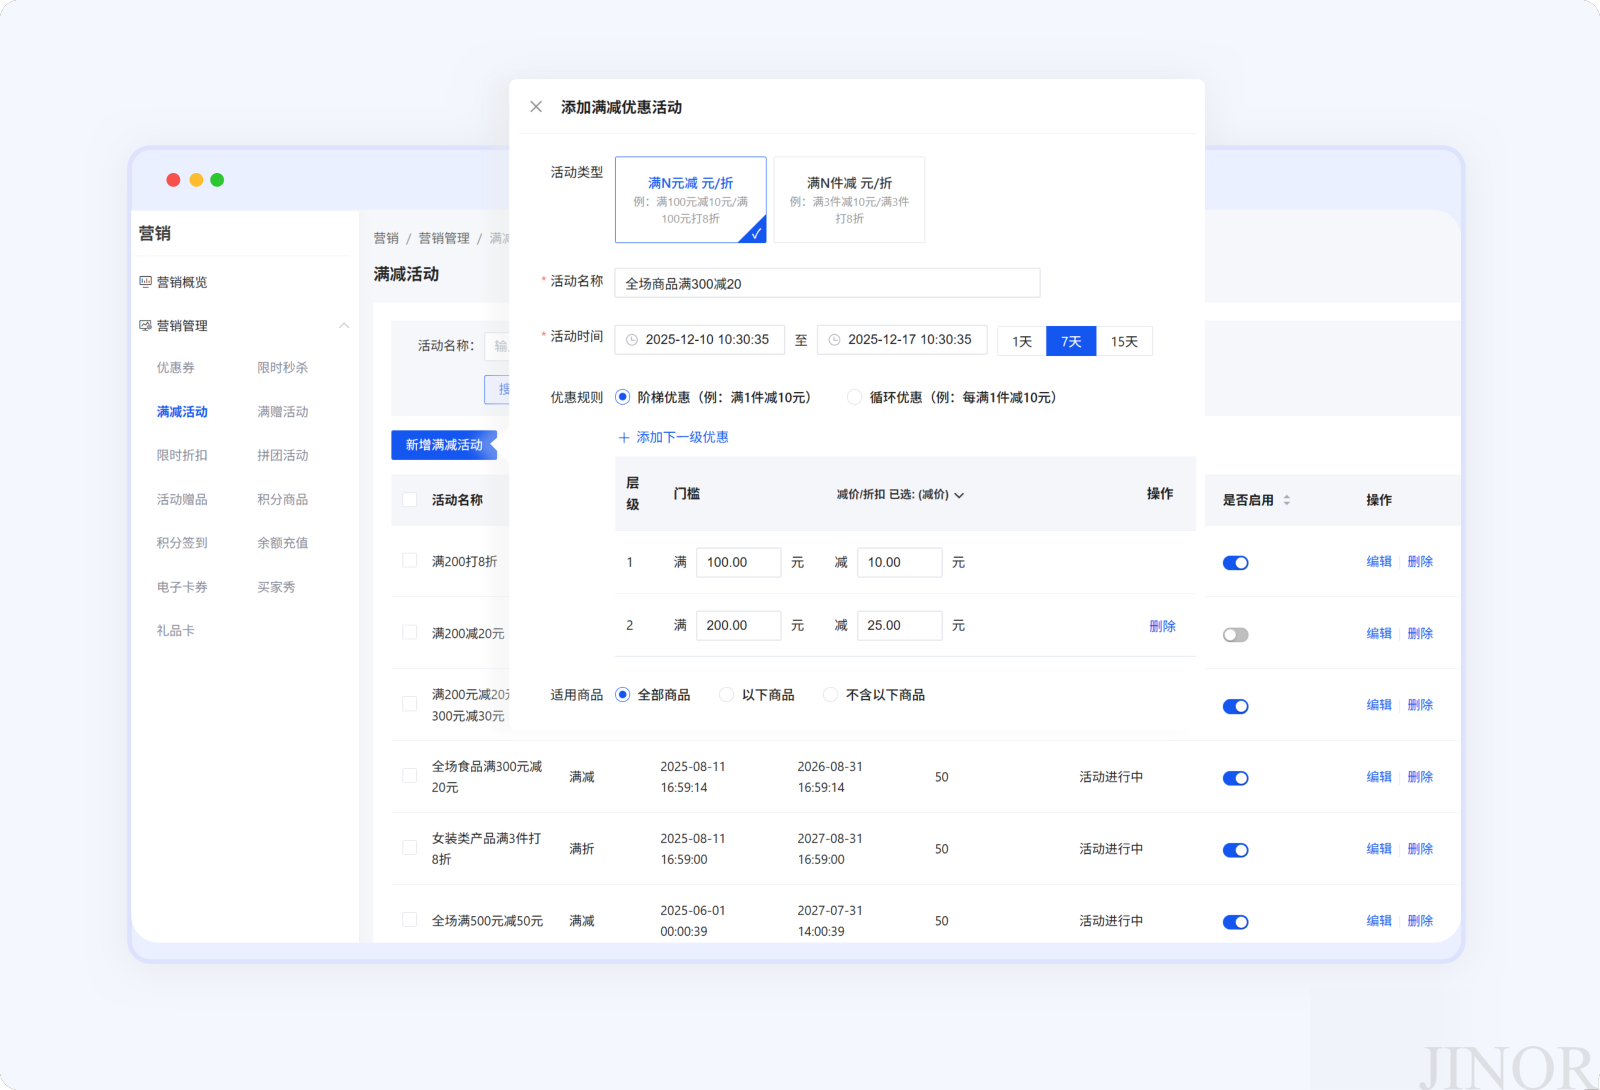1600x1090 pixels.
Task: Open 满减活动 menu item
Action: pos(182,412)
